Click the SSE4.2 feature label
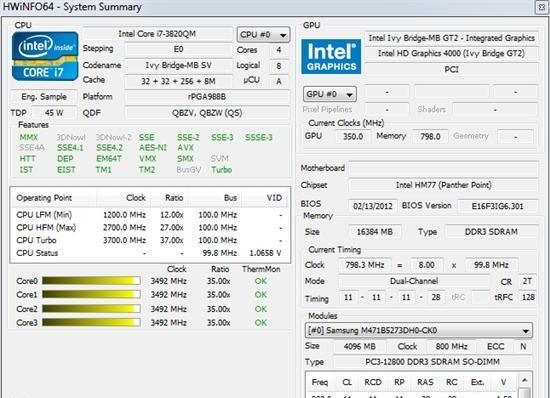 point(109,148)
